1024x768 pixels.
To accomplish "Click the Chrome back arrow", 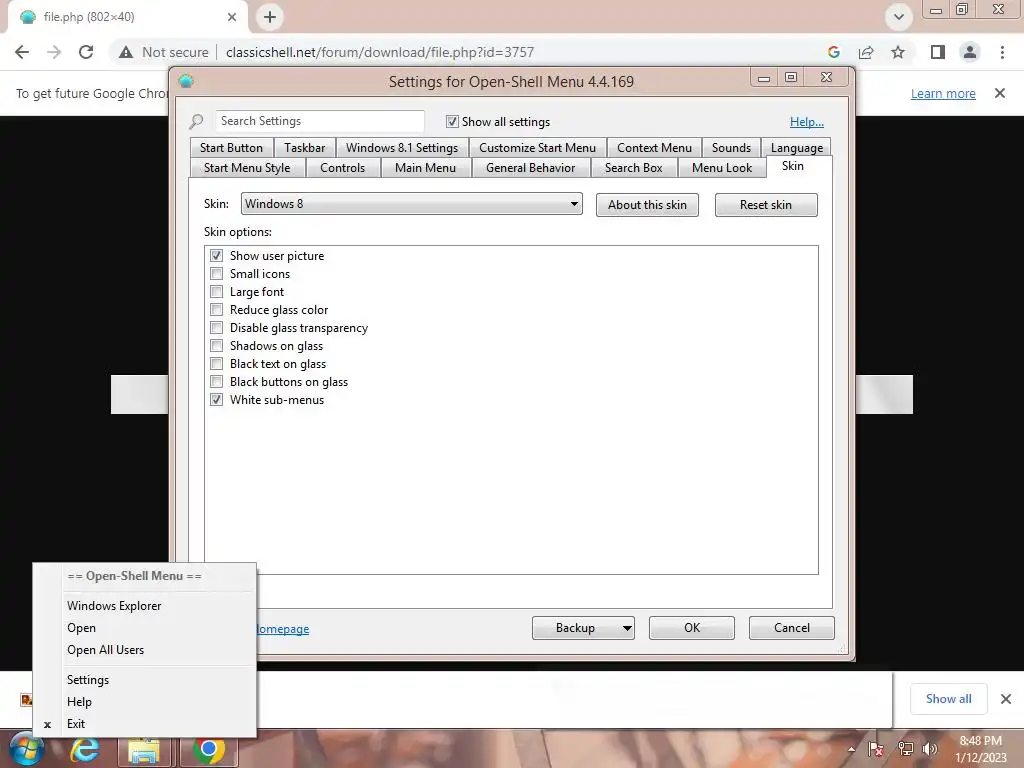I will coord(22,52).
